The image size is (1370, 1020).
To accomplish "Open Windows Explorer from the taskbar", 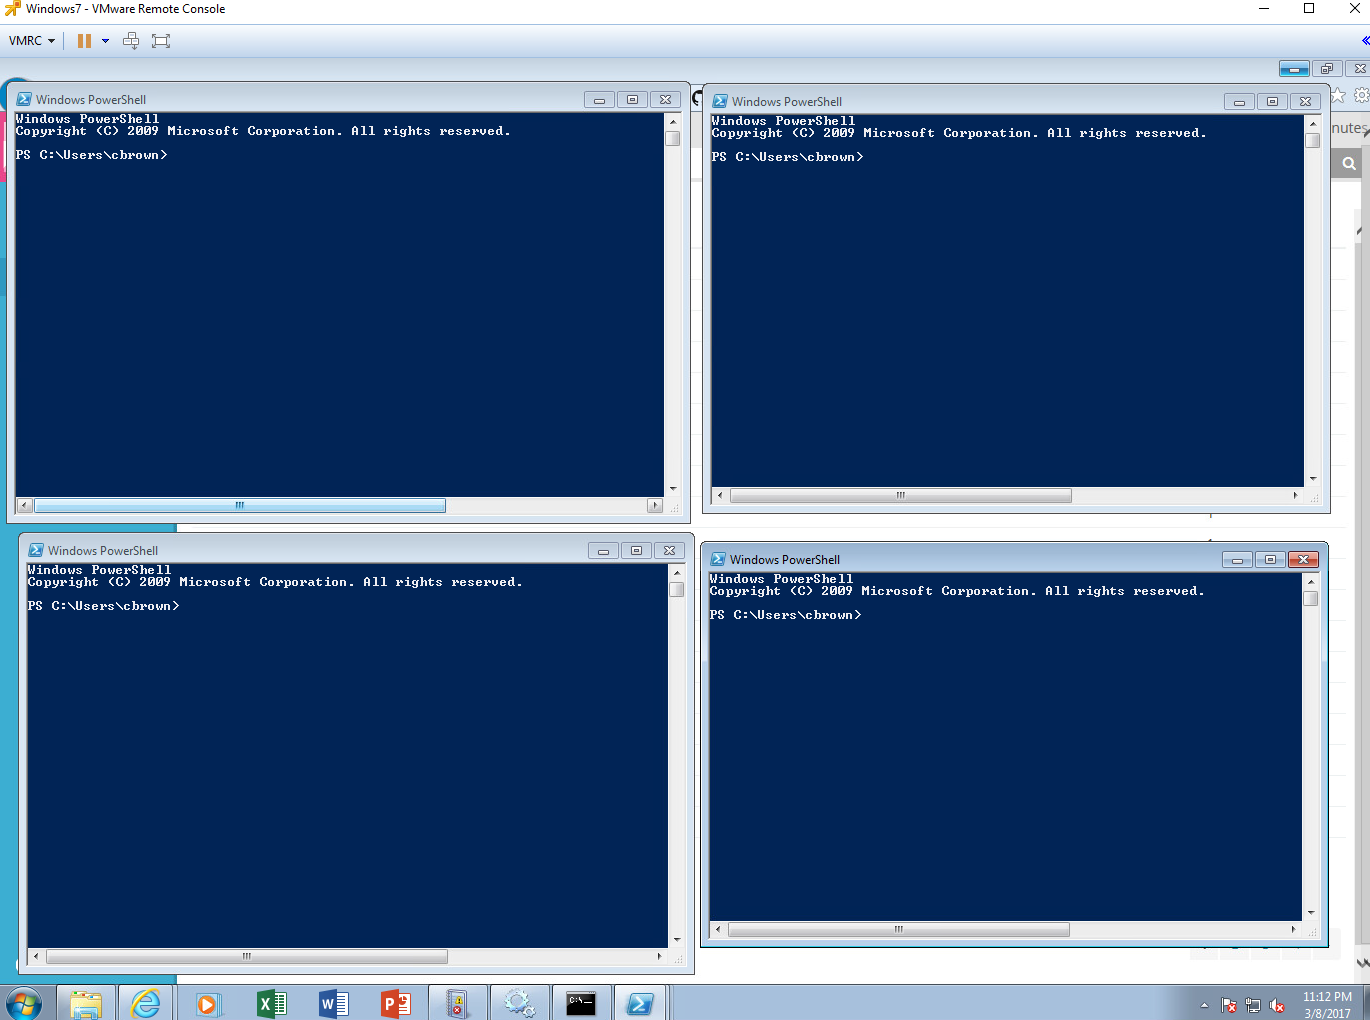I will pos(86,1003).
